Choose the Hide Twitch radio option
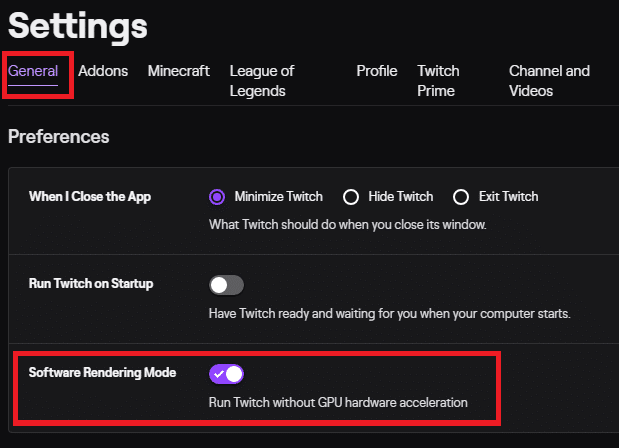The width and height of the screenshot is (619, 448). pyautogui.click(x=351, y=196)
